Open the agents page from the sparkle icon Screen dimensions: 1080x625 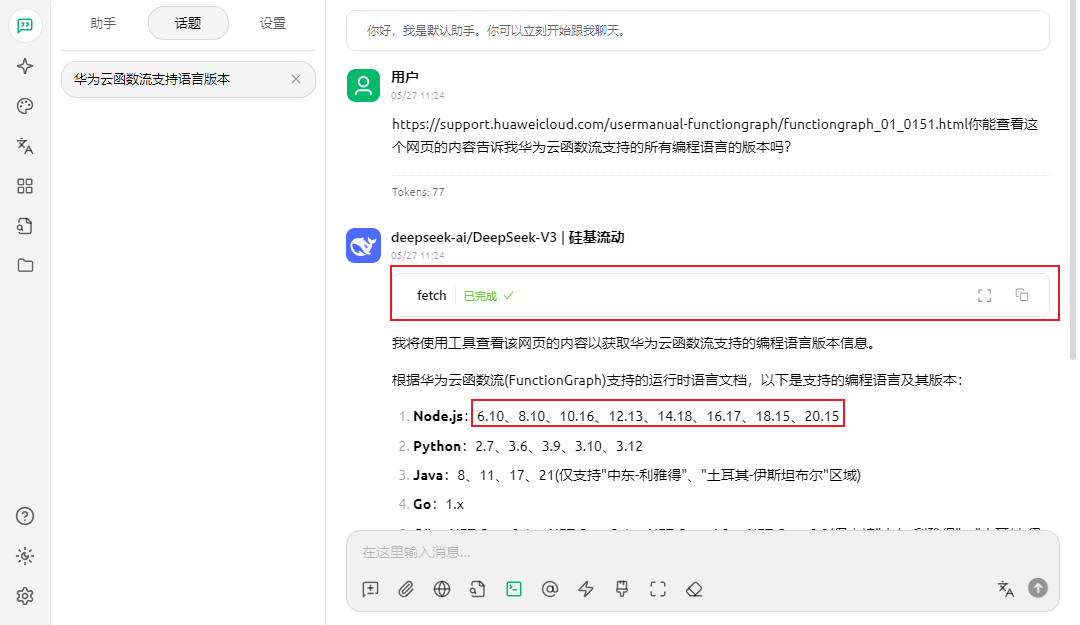tap(25, 66)
